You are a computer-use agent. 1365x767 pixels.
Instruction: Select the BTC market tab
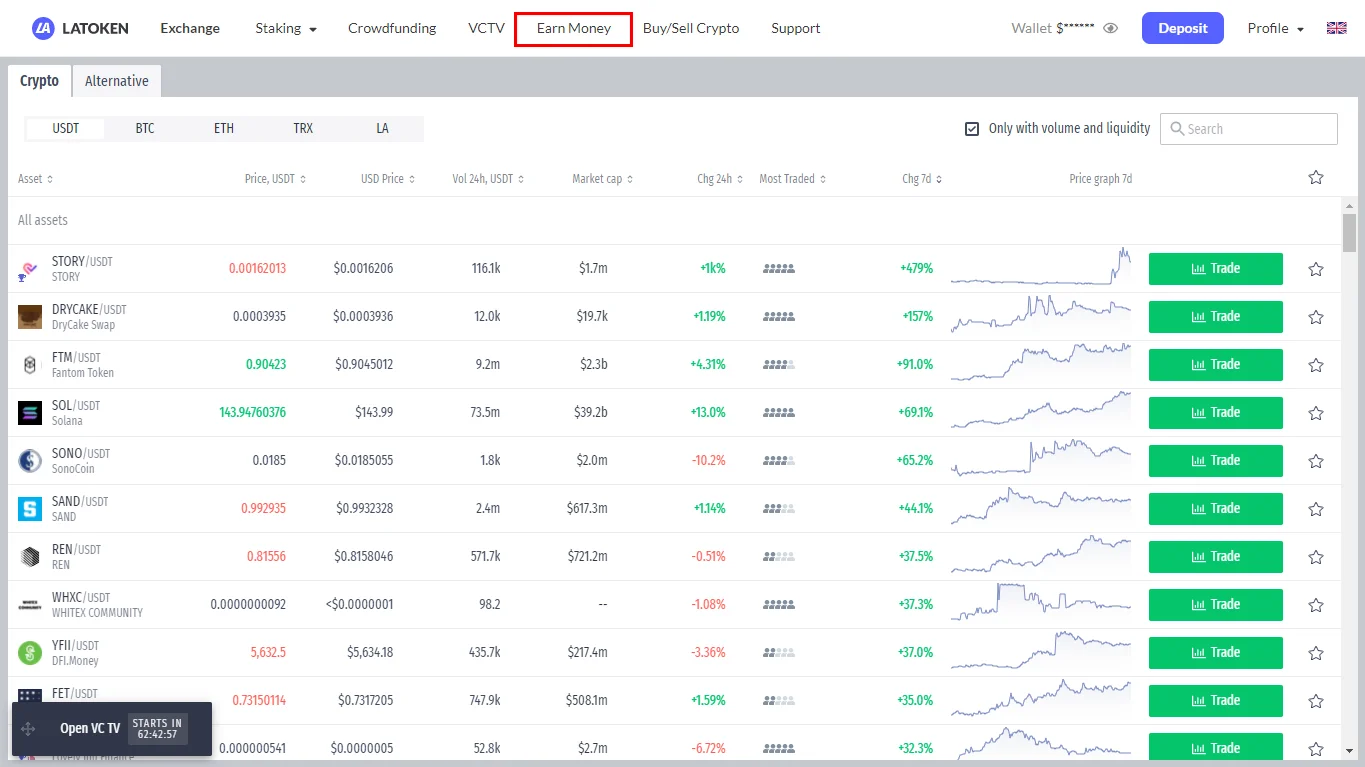[145, 129]
